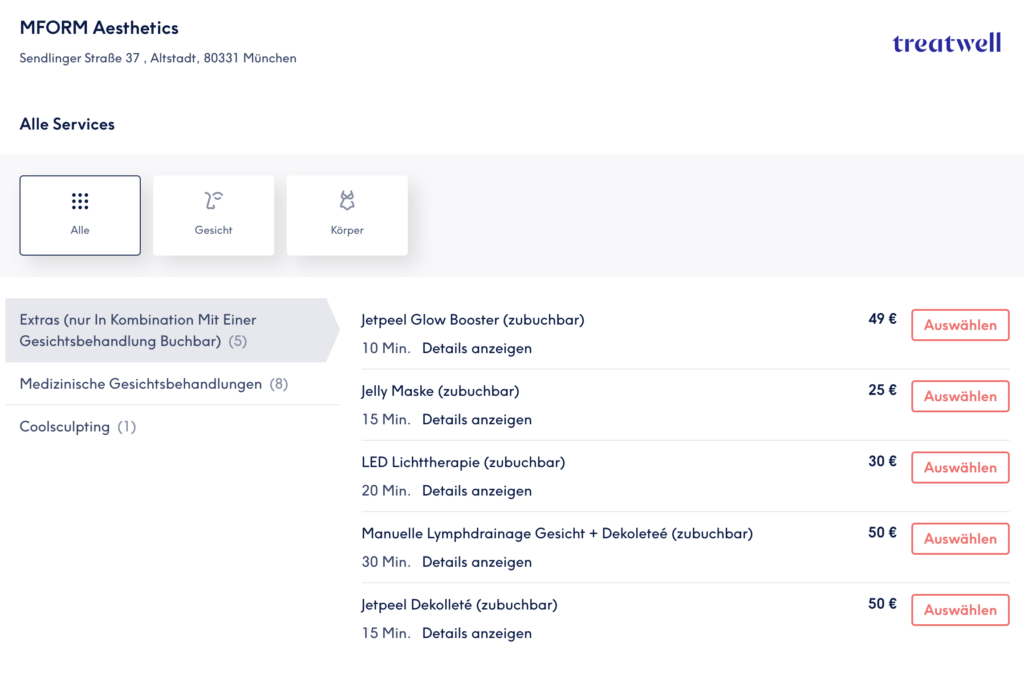
Task: Show details for Manuelle Lymphdrainage service
Action: [x=476, y=562]
